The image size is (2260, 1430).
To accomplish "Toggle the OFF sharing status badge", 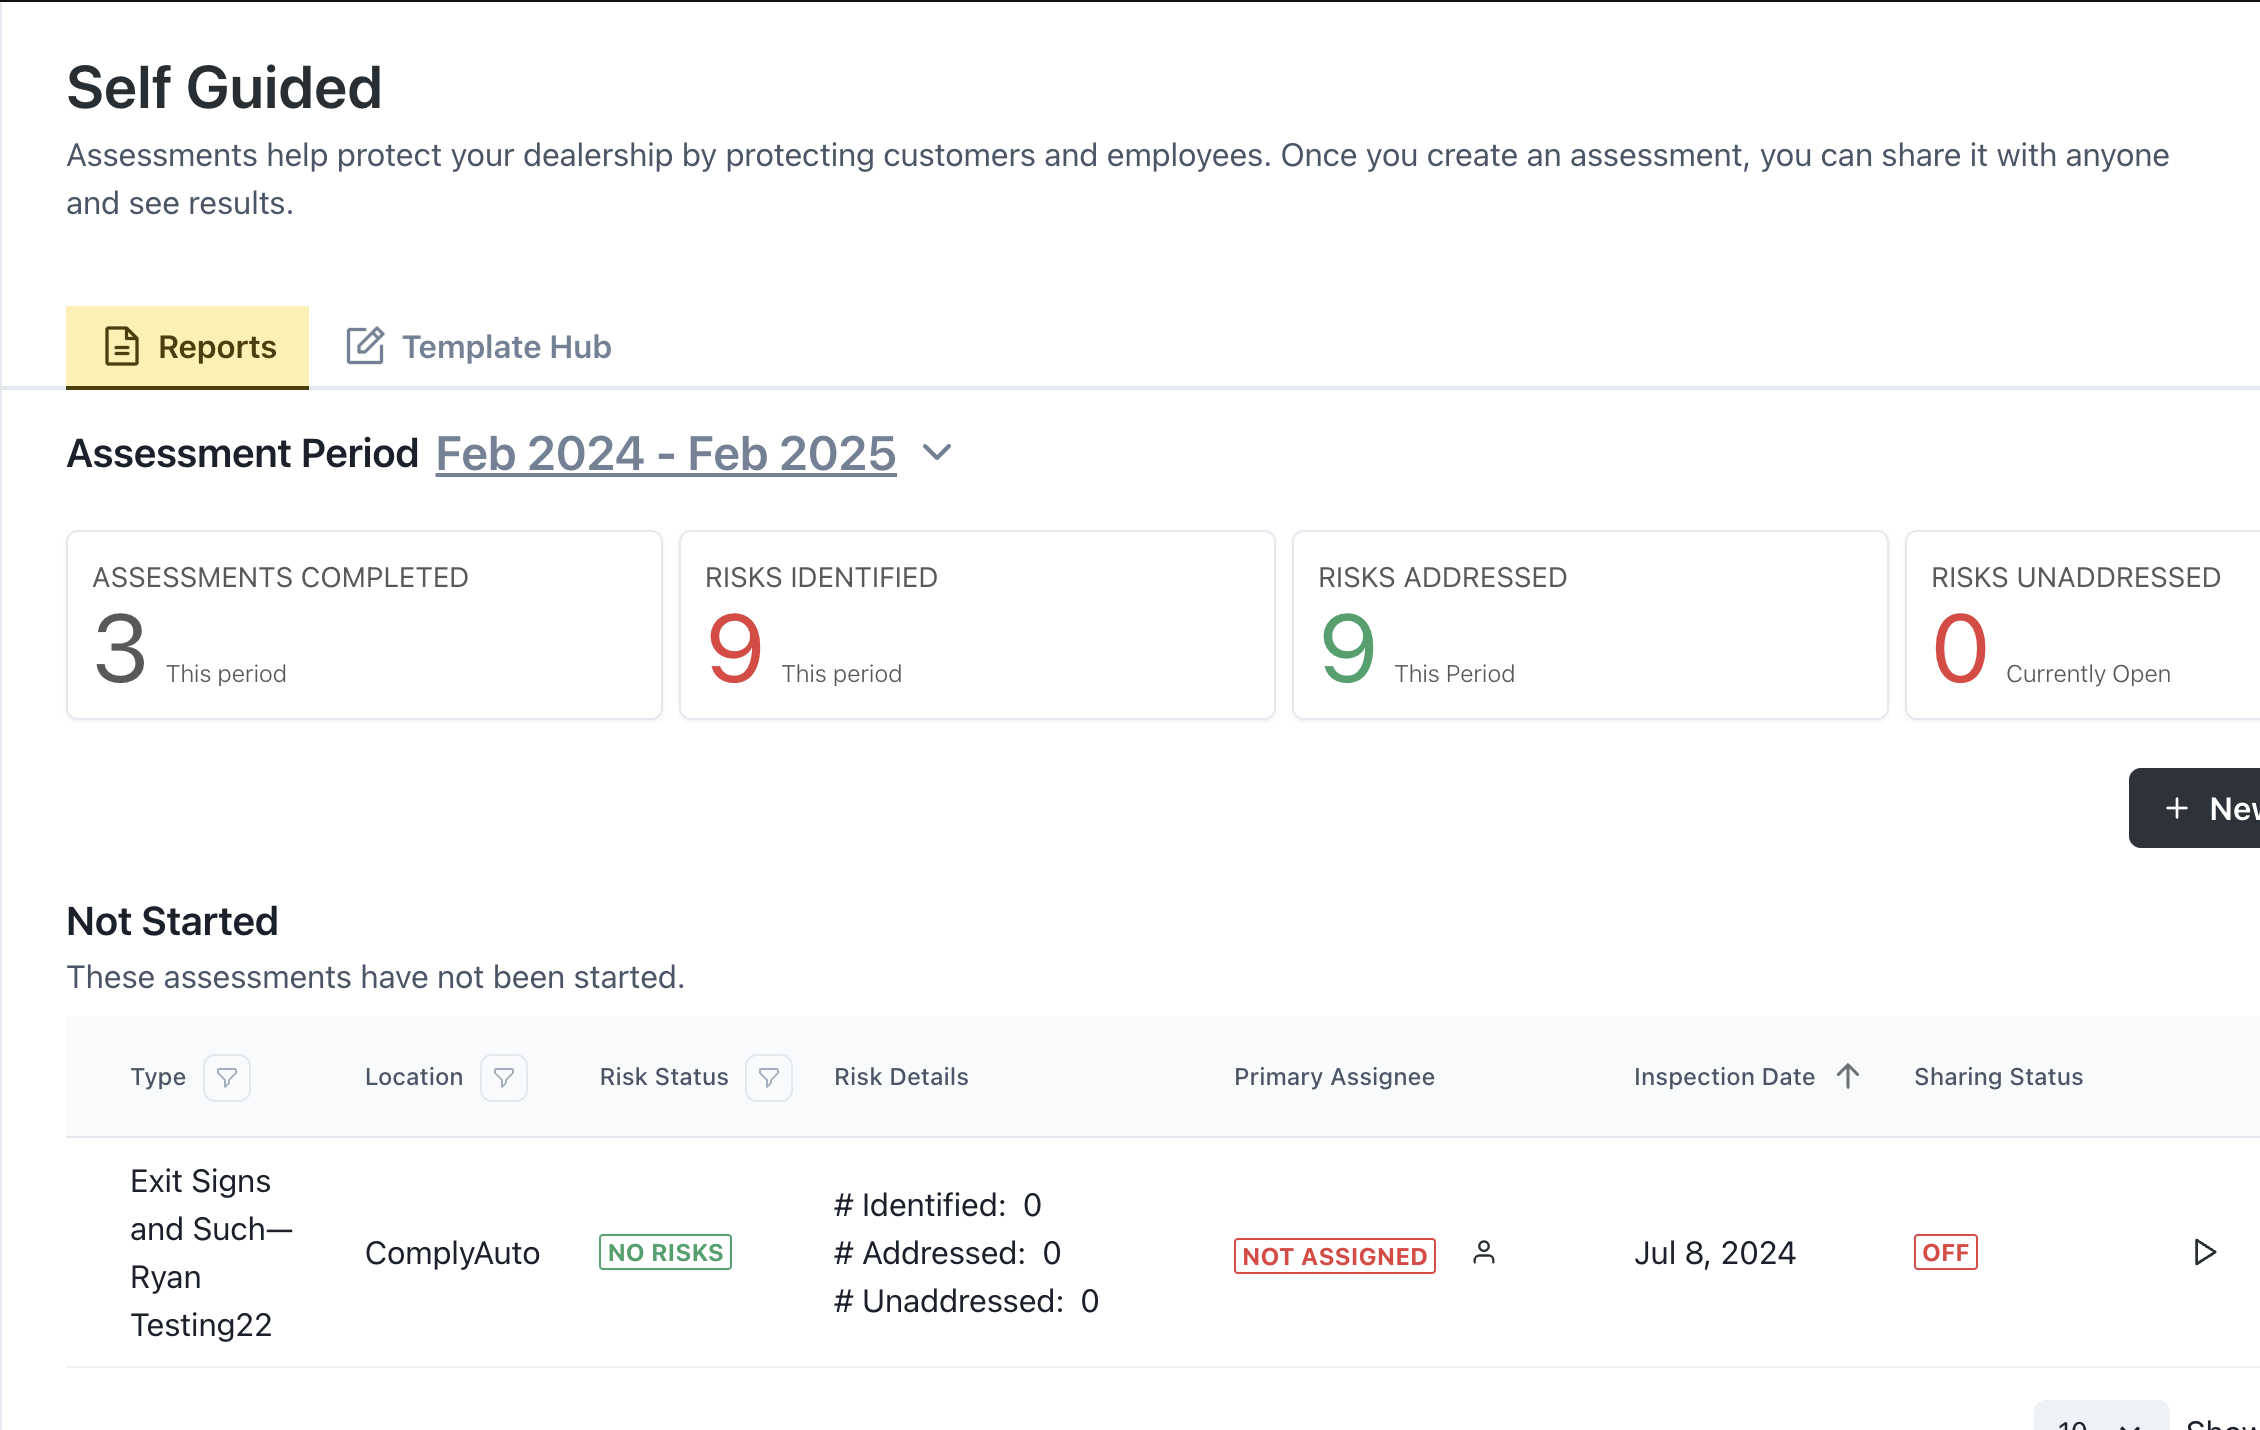I will coord(1945,1252).
